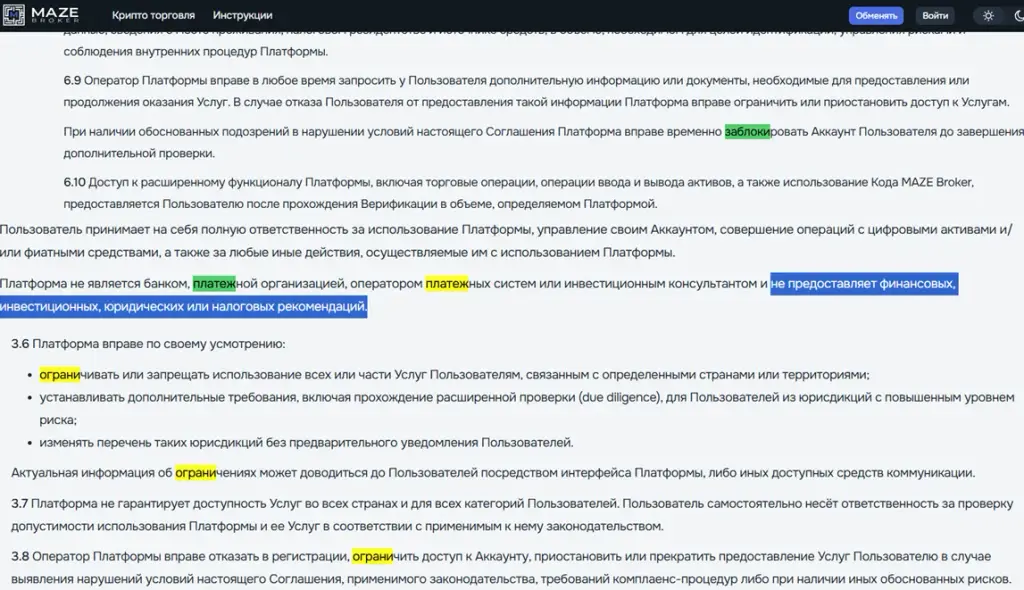Click the section number 3.8

20,556
